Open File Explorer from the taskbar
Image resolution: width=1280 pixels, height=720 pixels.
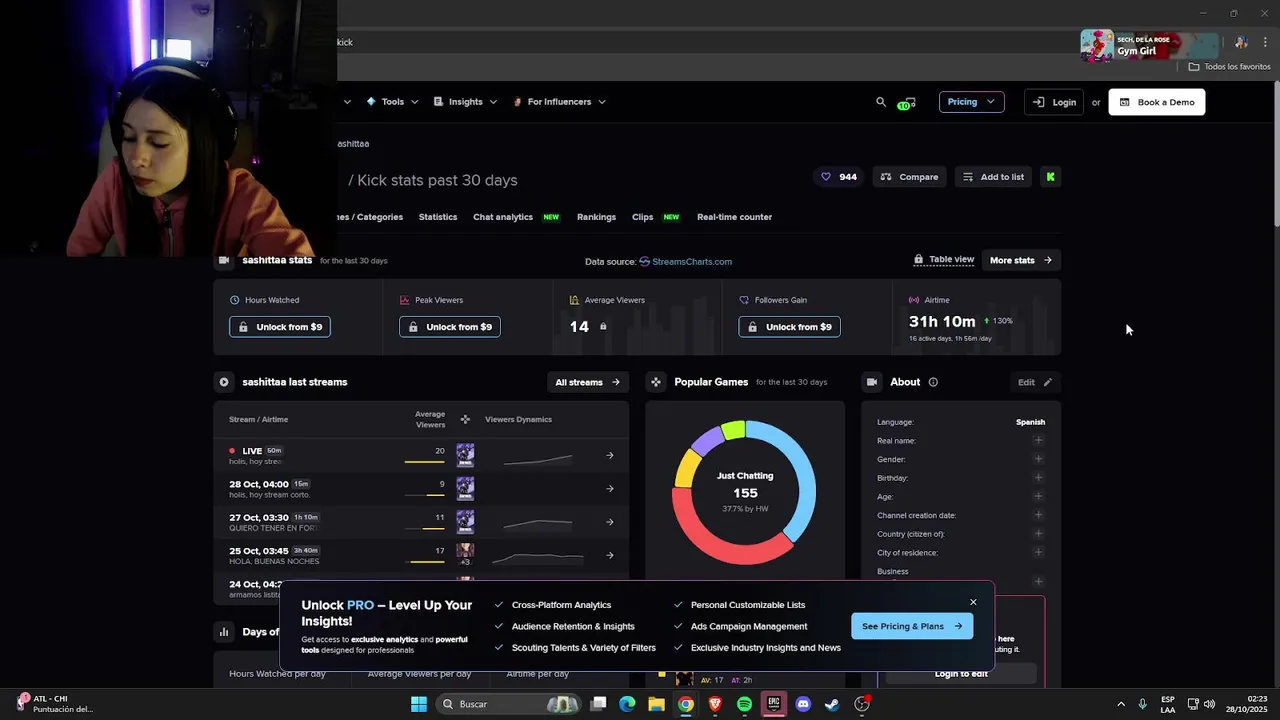click(x=656, y=704)
